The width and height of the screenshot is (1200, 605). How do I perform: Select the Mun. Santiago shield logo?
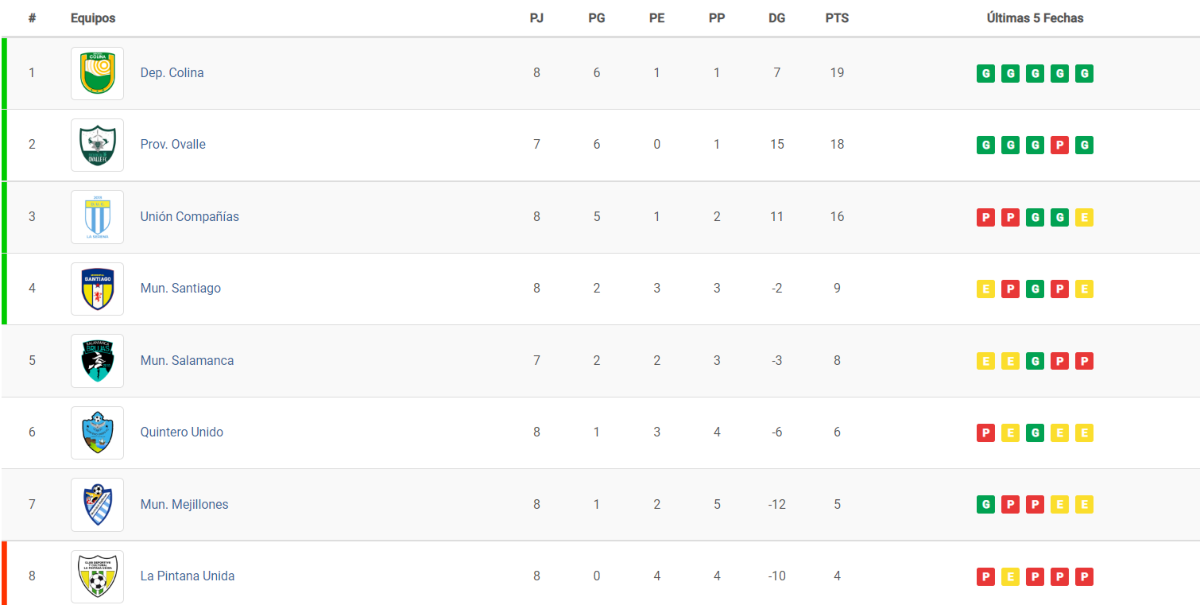pos(97,289)
